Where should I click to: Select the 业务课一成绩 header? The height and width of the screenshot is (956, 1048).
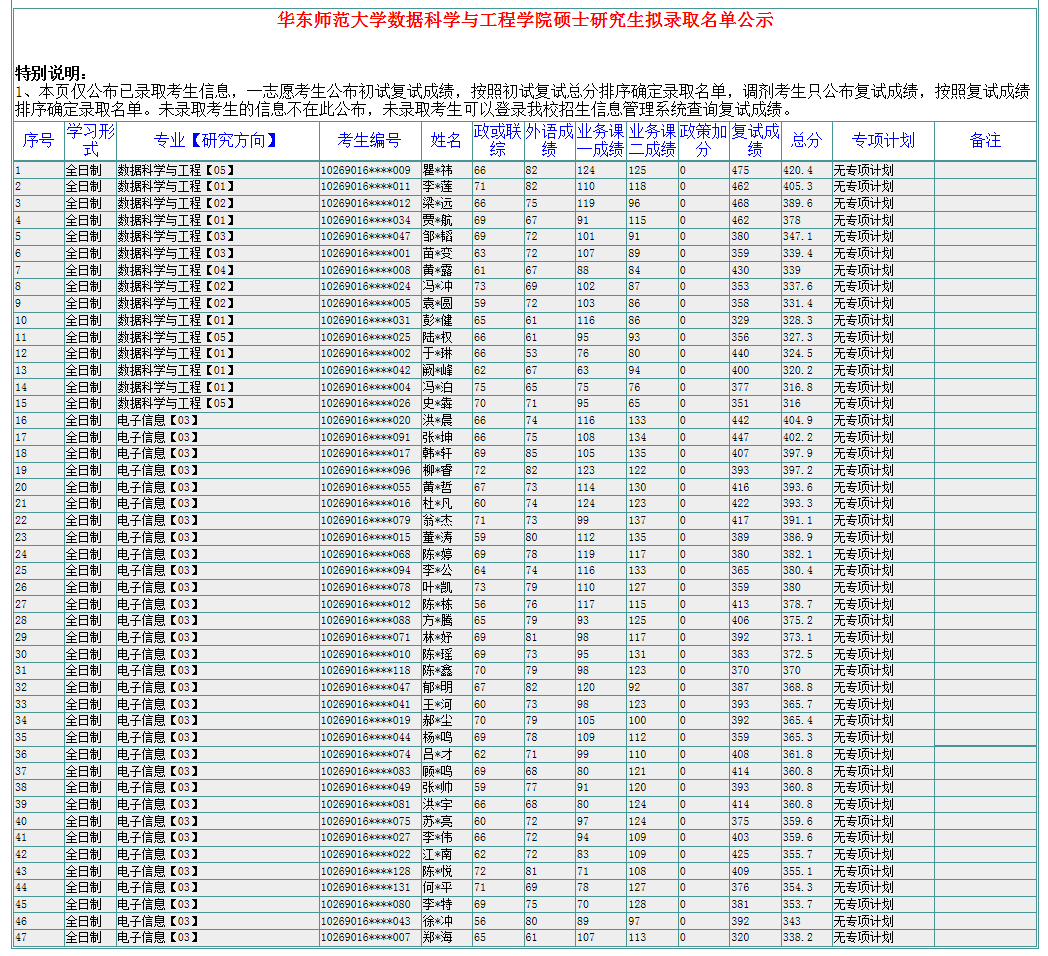[600, 141]
